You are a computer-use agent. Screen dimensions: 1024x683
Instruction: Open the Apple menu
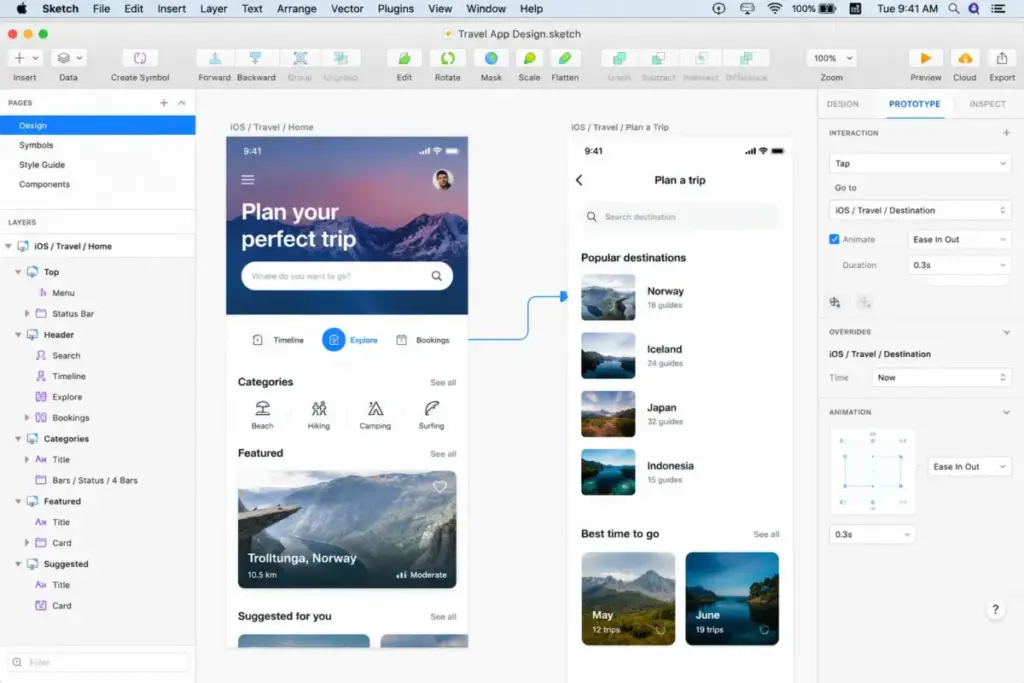[22, 8]
